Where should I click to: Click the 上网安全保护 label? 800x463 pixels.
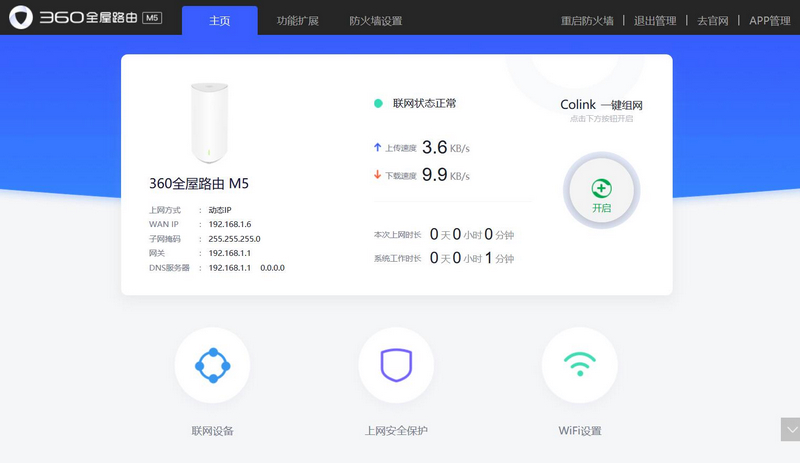tap(396, 431)
